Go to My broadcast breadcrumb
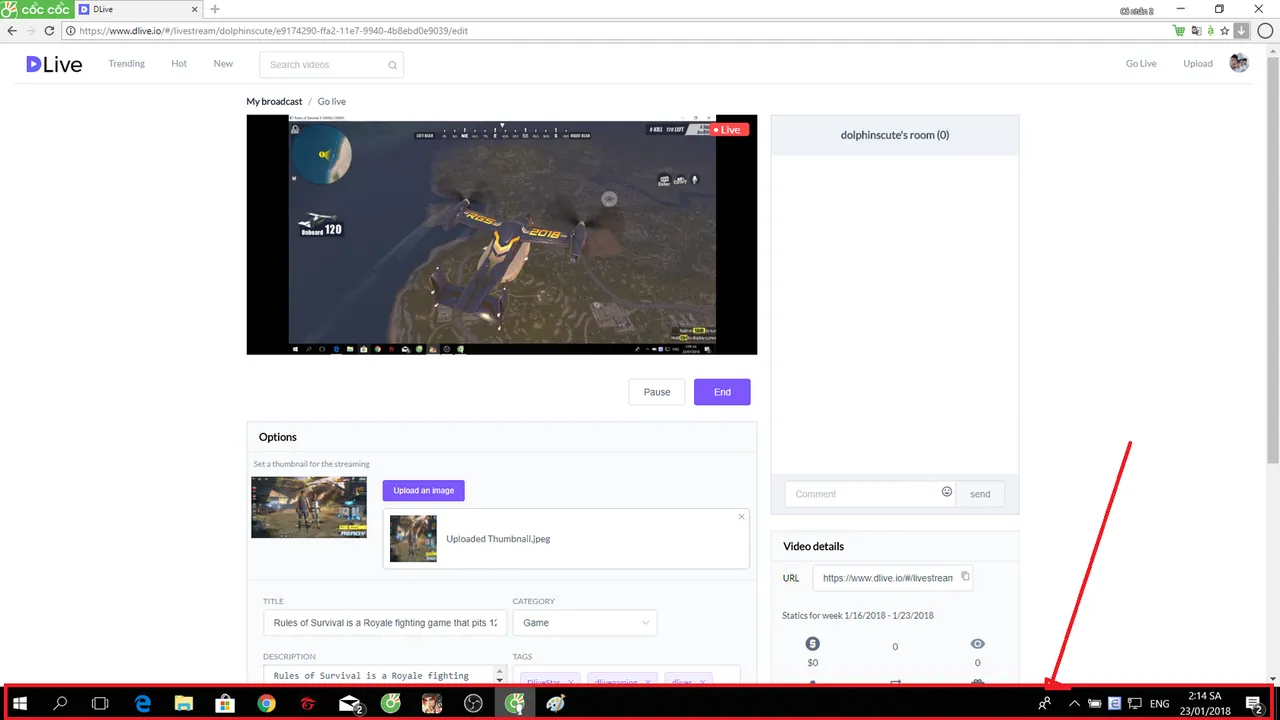 tap(274, 102)
